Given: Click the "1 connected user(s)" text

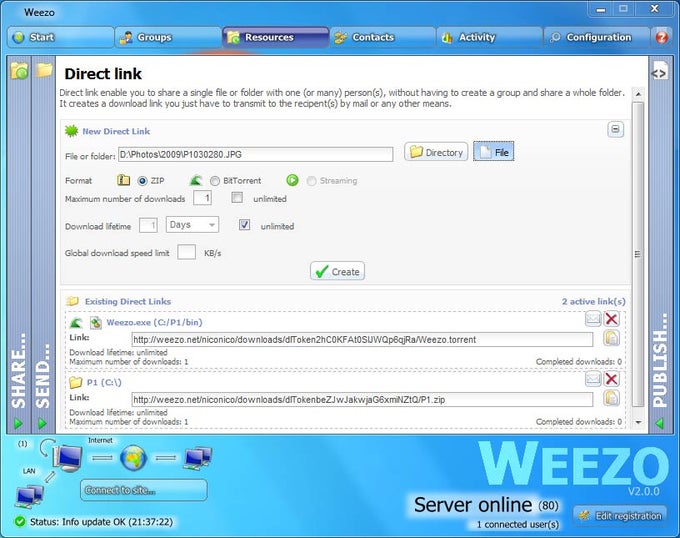Looking at the screenshot, I should [518, 525].
